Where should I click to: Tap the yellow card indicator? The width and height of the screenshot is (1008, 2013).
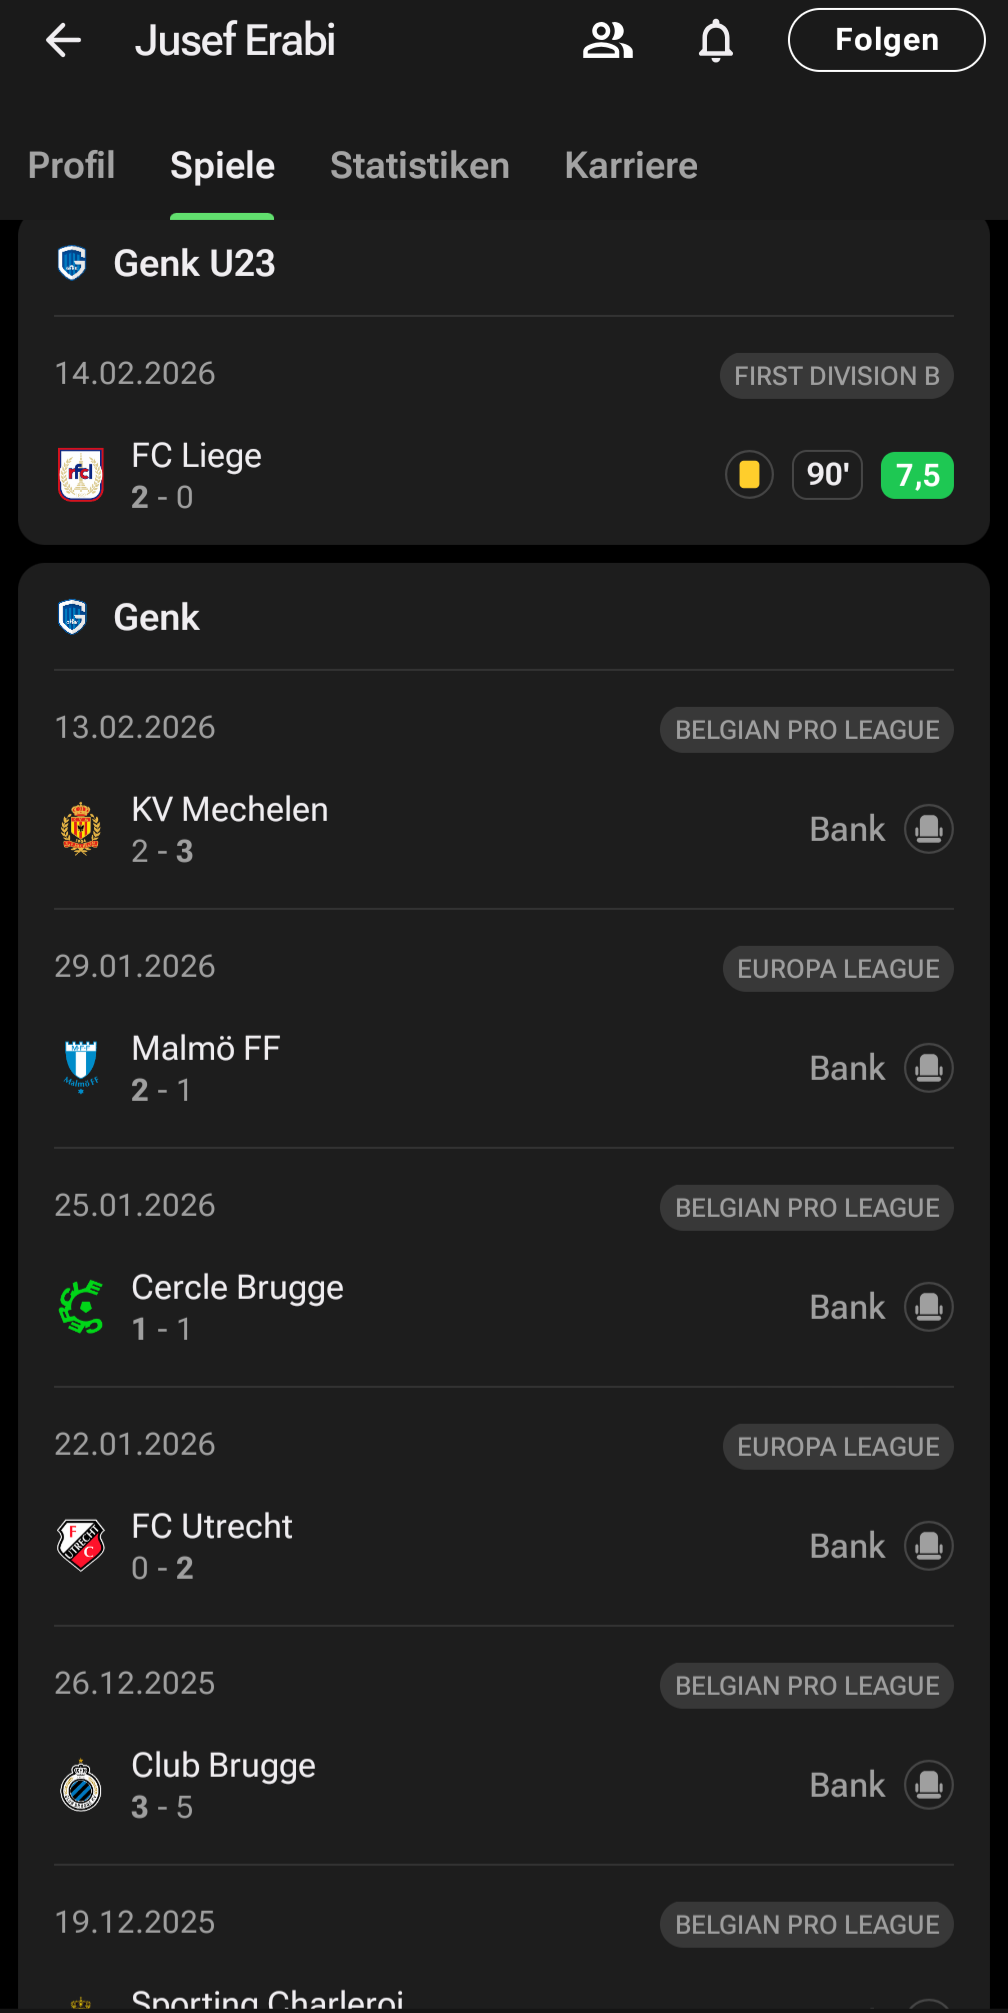(749, 475)
